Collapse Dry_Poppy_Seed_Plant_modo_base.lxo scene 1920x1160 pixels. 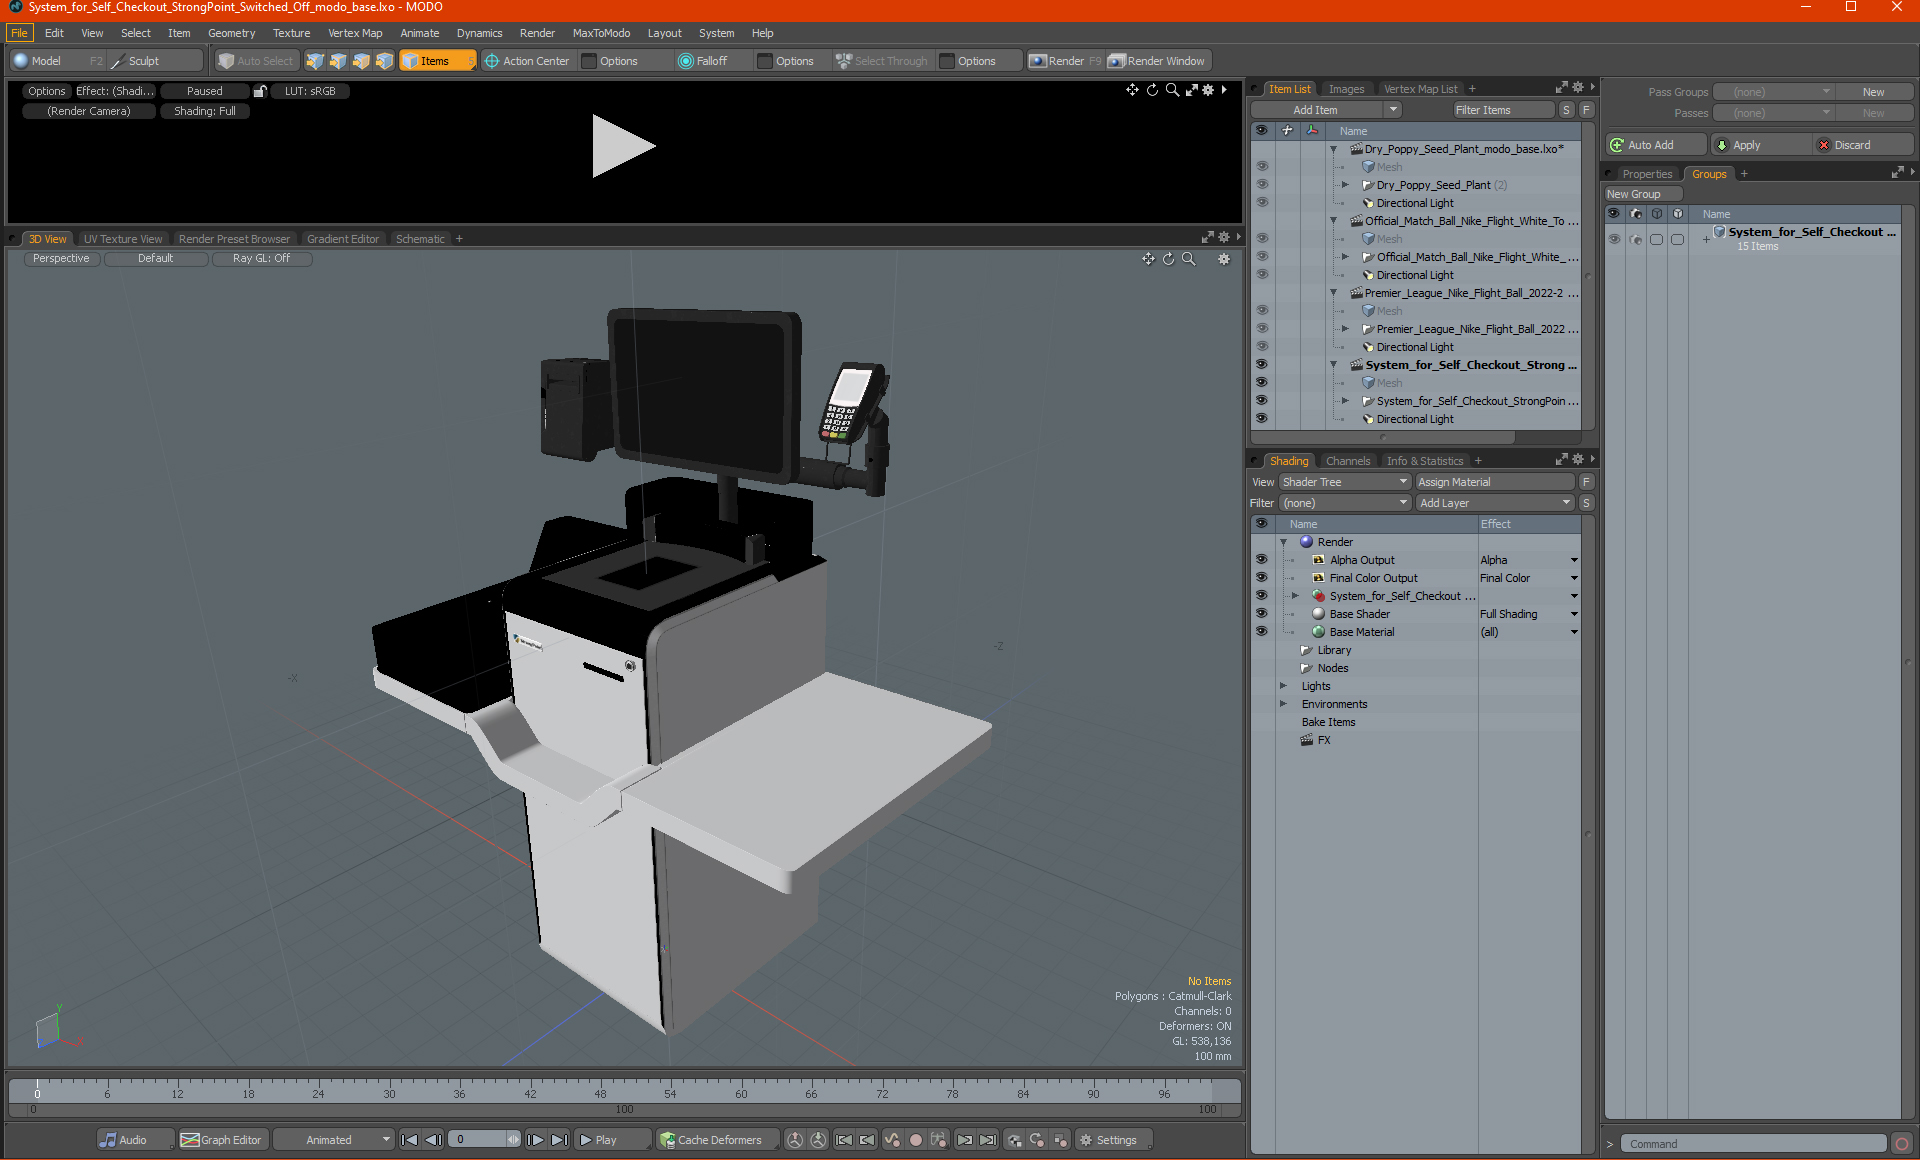pos(1333,149)
